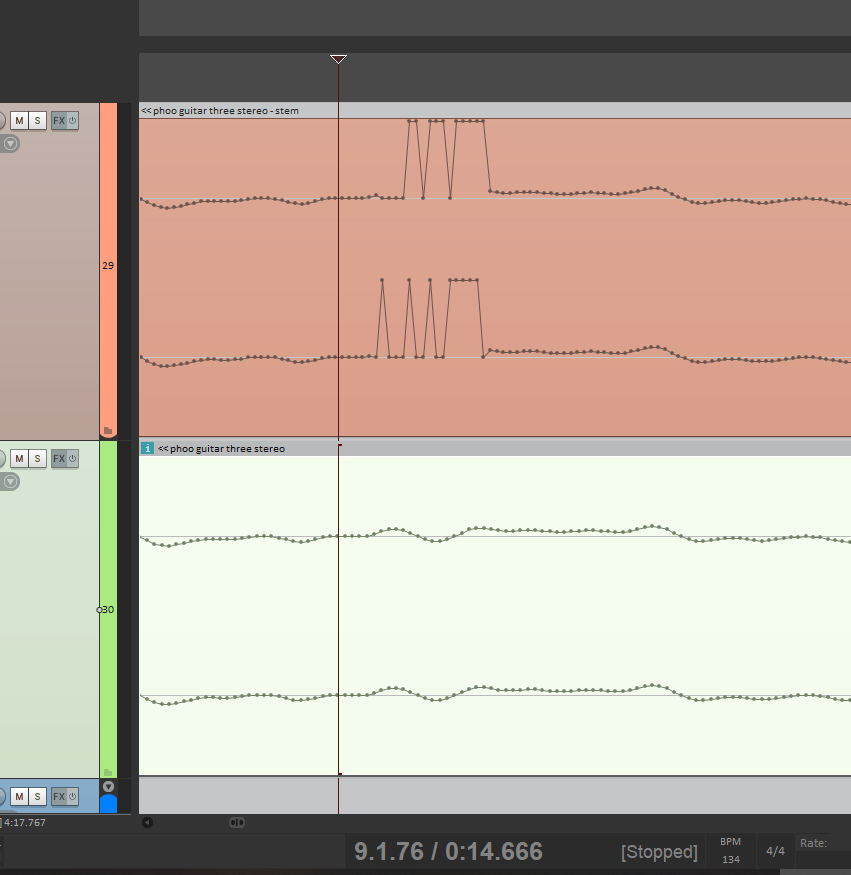
Task: Click the horizontal scrollbar left arrow
Action: pyautogui.click(x=147, y=823)
